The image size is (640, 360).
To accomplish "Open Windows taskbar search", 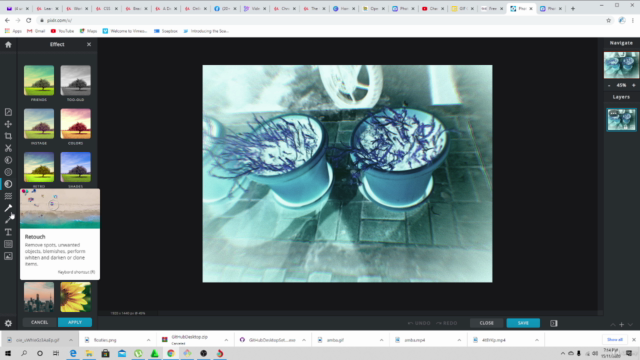I will coord(24,353).
